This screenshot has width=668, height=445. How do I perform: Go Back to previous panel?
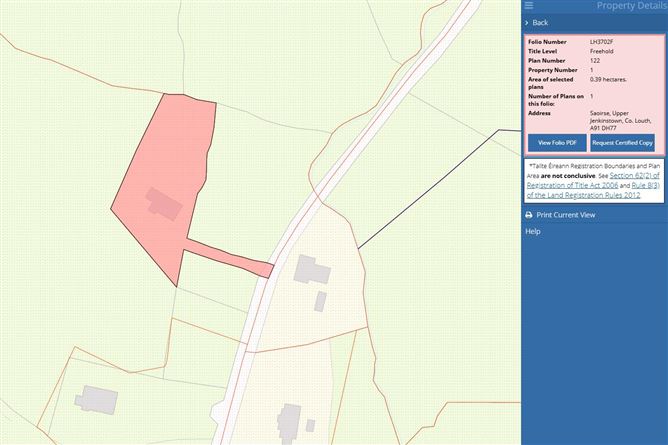point(540,23)
